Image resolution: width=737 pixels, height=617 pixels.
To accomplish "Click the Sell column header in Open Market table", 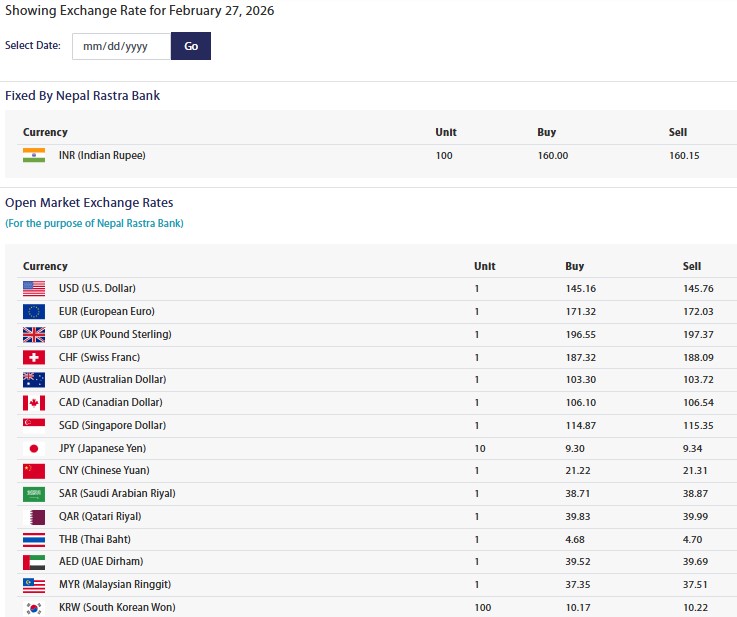I will click(692, 266).
